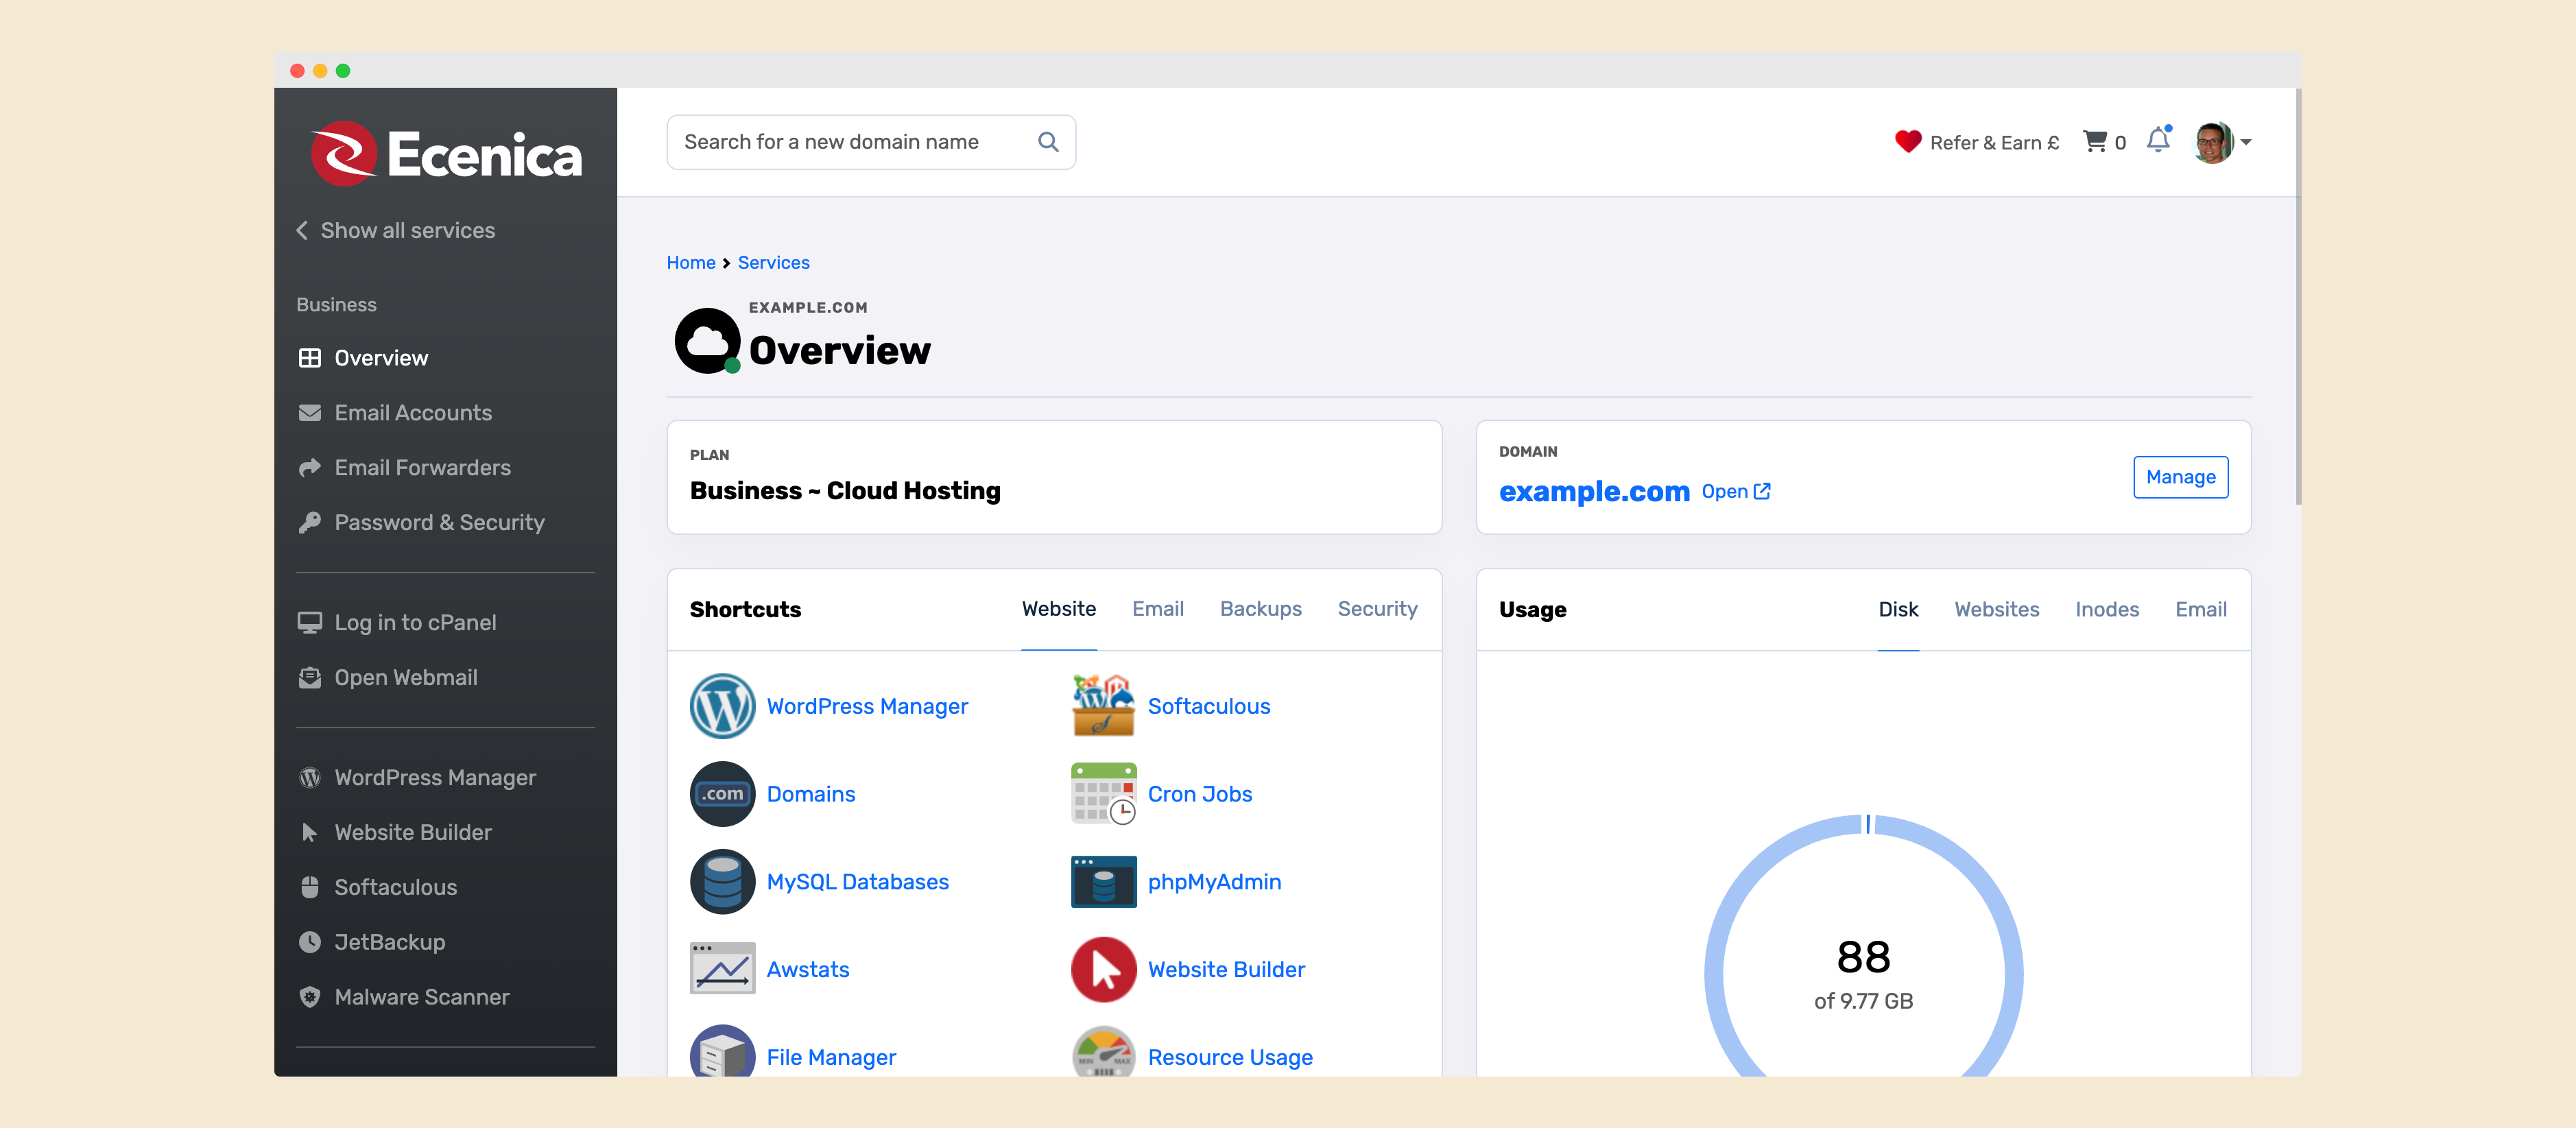
Task: Click the Ecenica logo
Action: click(446, 154)
